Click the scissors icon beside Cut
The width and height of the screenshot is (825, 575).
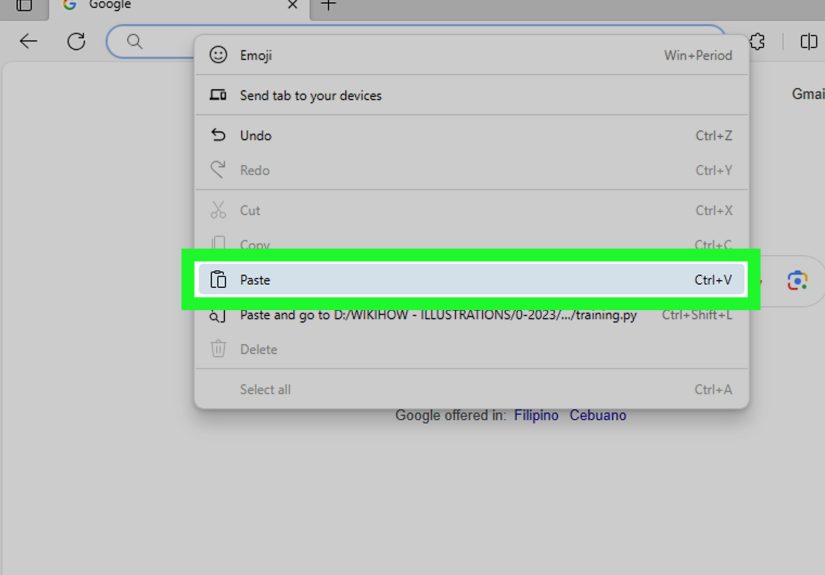click(218, 210)
